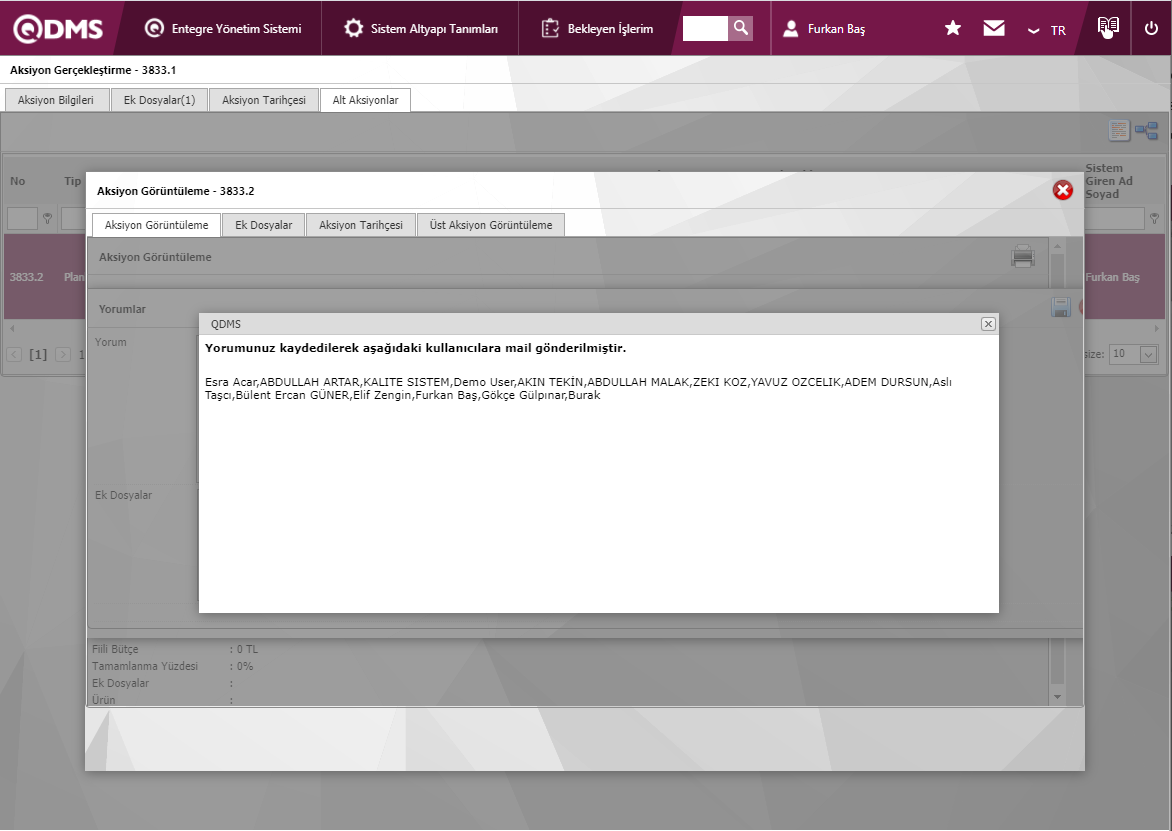This screenshot has width=1172, height=831.
Task: Click the top bar search input field
Action: [x=704, y=28]
